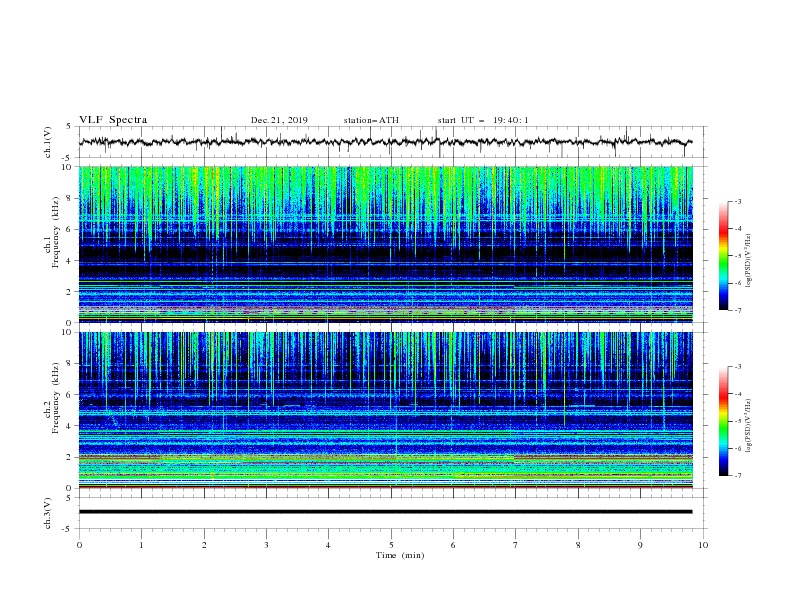Click the ch.1 voltage waveform trace
The height and width of the screenshot is (612, 792).
click(x=386, y=142)
